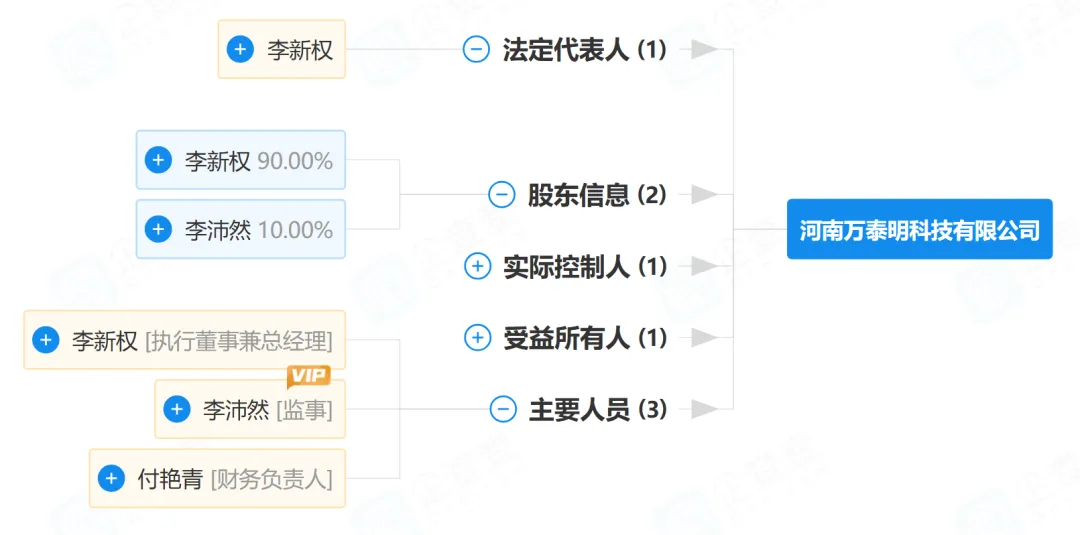Viewport: 1080px width, 535px height.
Task: Expand plus icon for 李新权 执行董事兼总经理
Action: (46, 340)
